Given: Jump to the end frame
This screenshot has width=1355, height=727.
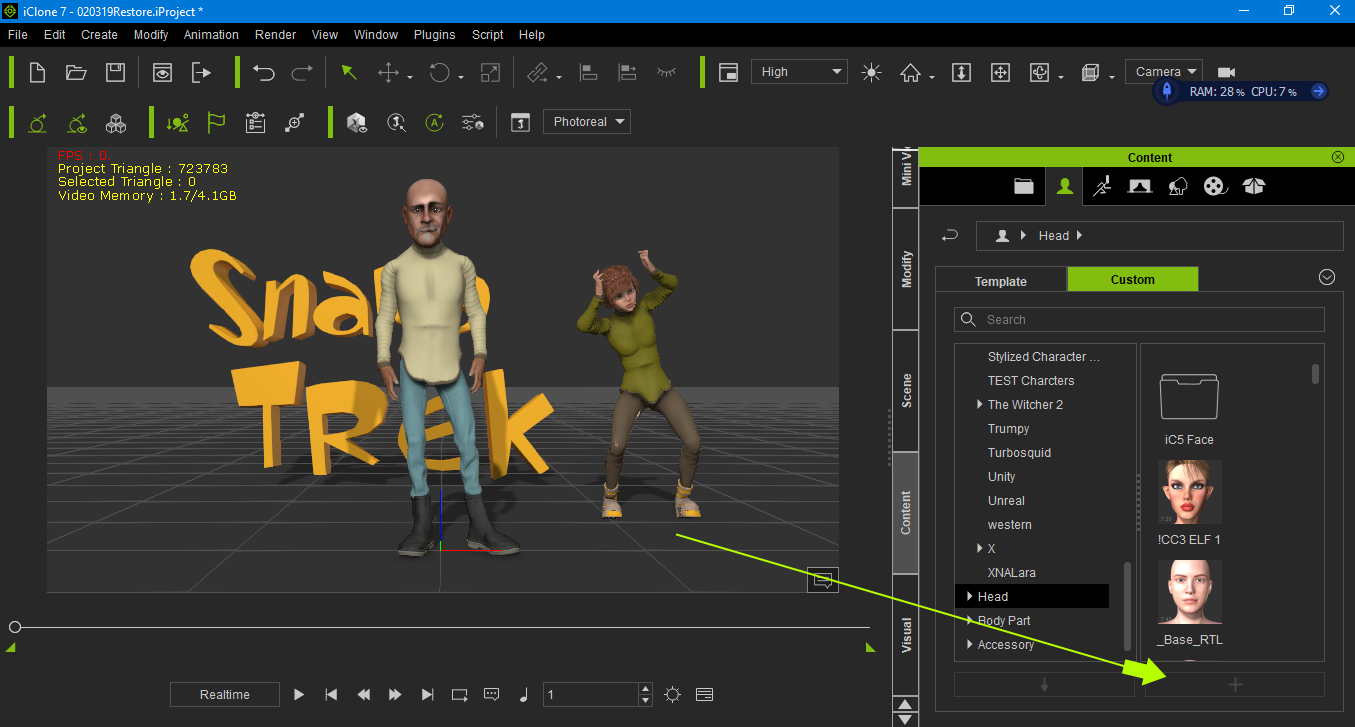Looking at the screenshot, I should pos(428,694).
